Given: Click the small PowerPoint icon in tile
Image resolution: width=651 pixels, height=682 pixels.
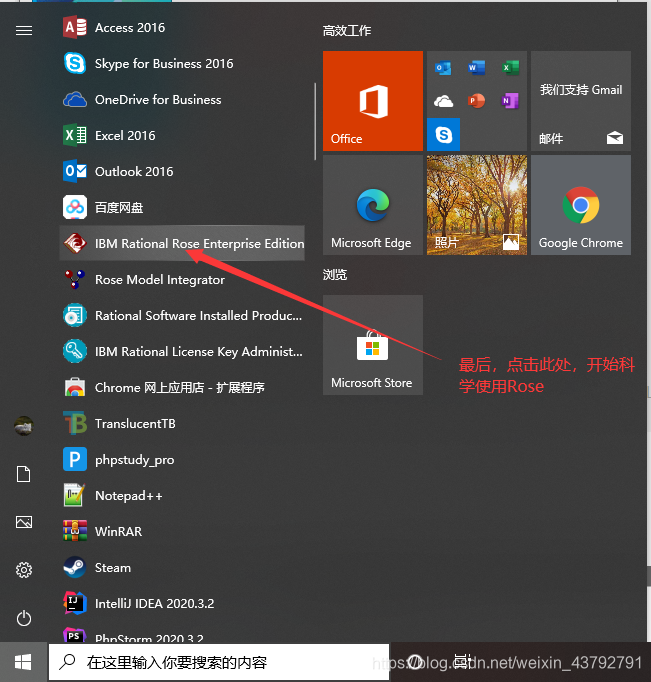Looking at the screenshot, I should coord(477,101).
